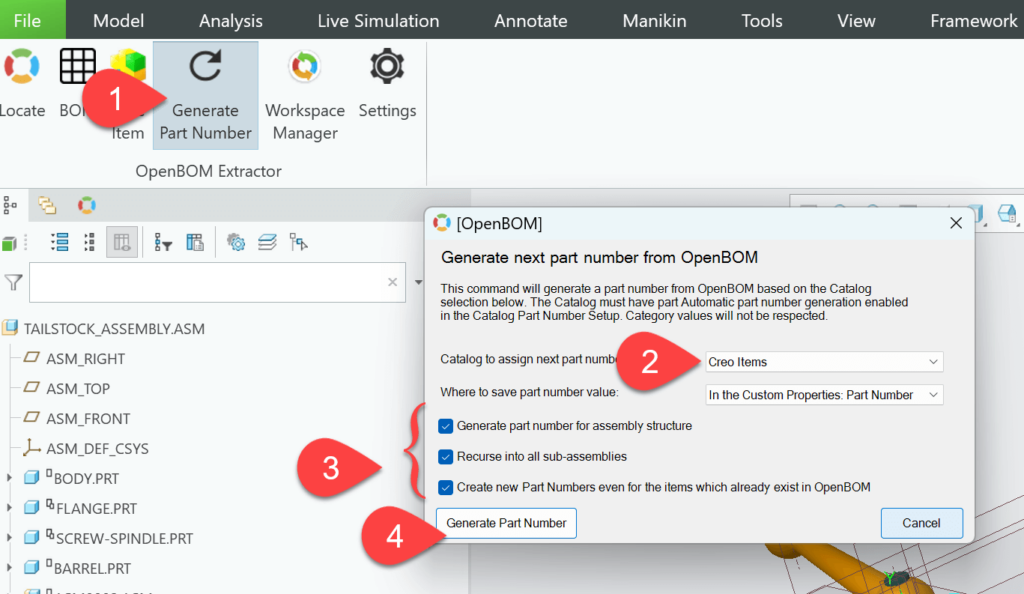Image resolution: width=1024 pixels, height=594 pixels.
Task: Open the Live Simulation tab
Action: click(x=378, y=21)
